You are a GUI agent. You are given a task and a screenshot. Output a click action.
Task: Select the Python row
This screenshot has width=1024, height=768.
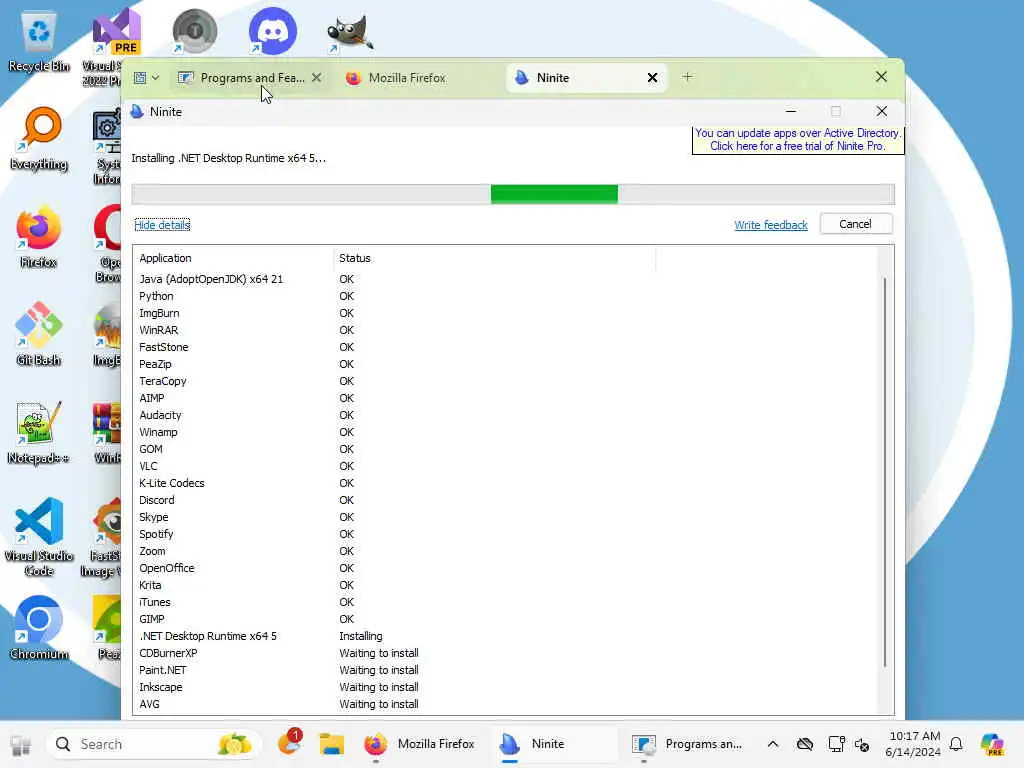[505, 296]
